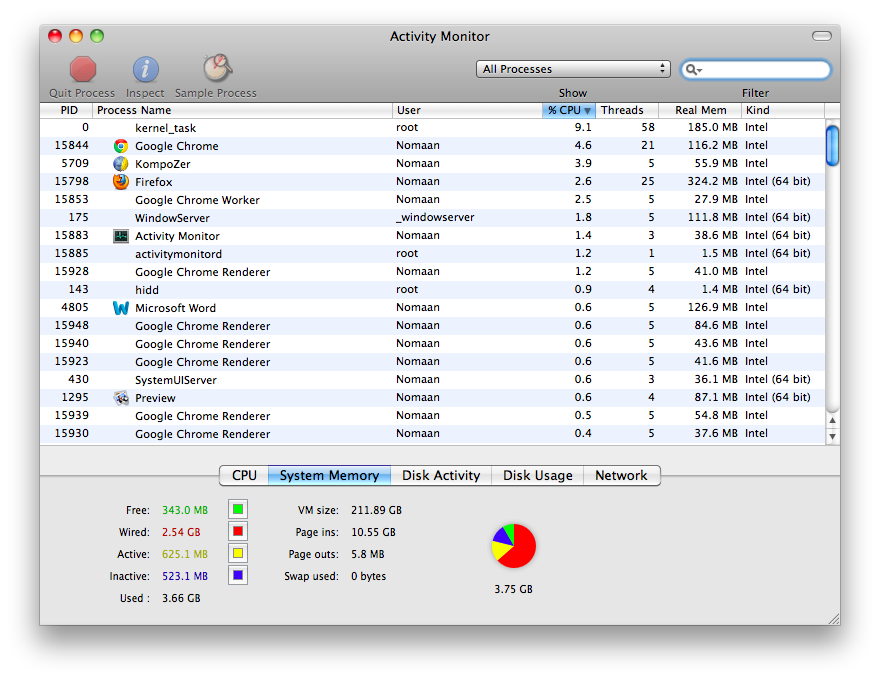The image size is (880, 680).
Task: Click the 324.2 MB Real Mem value
Action: point(712,181)
